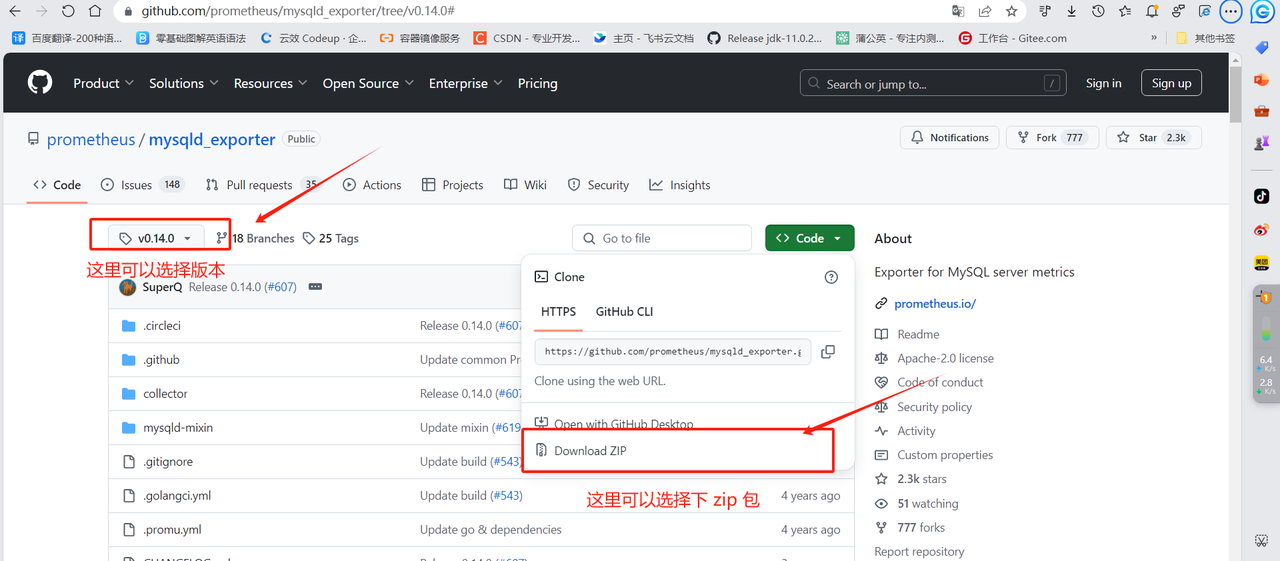
Task: Switch to the Issues tab
Action: (141, 185)
